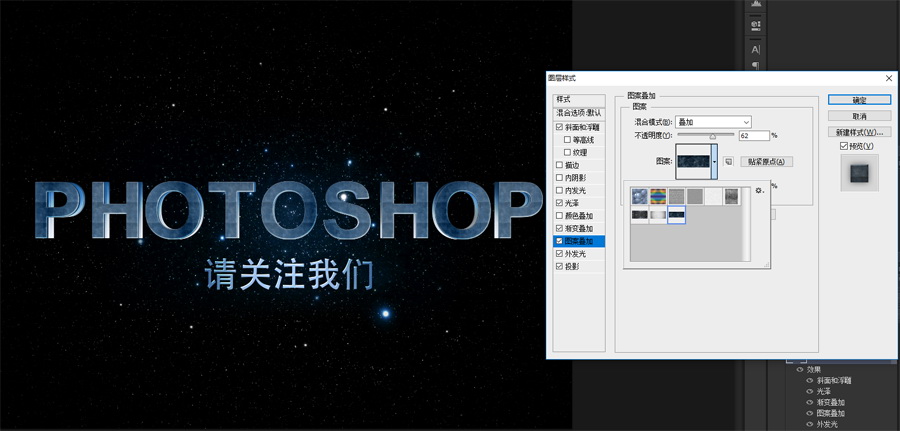Toggle eye for 渐变叠加 in Layers panel
The width and height of the screenshot is (900, 431).
coord(810,402)
